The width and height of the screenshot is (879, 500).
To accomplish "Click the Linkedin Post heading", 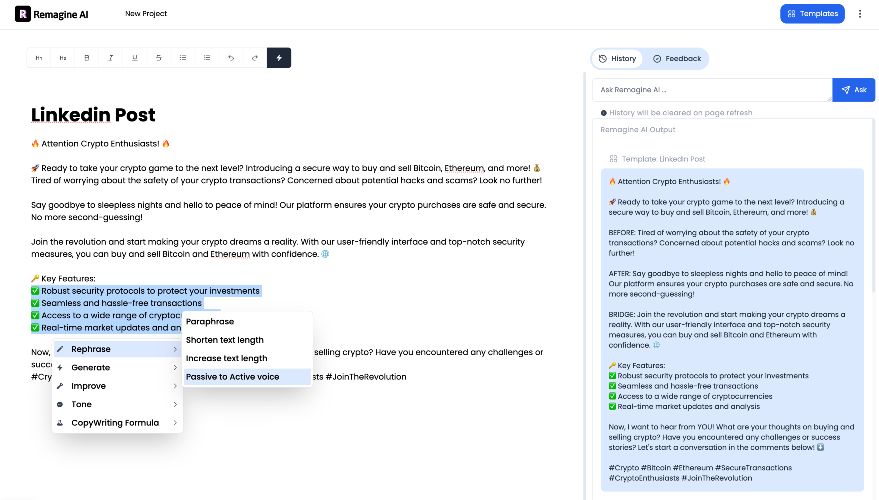I will pos(93,115).
